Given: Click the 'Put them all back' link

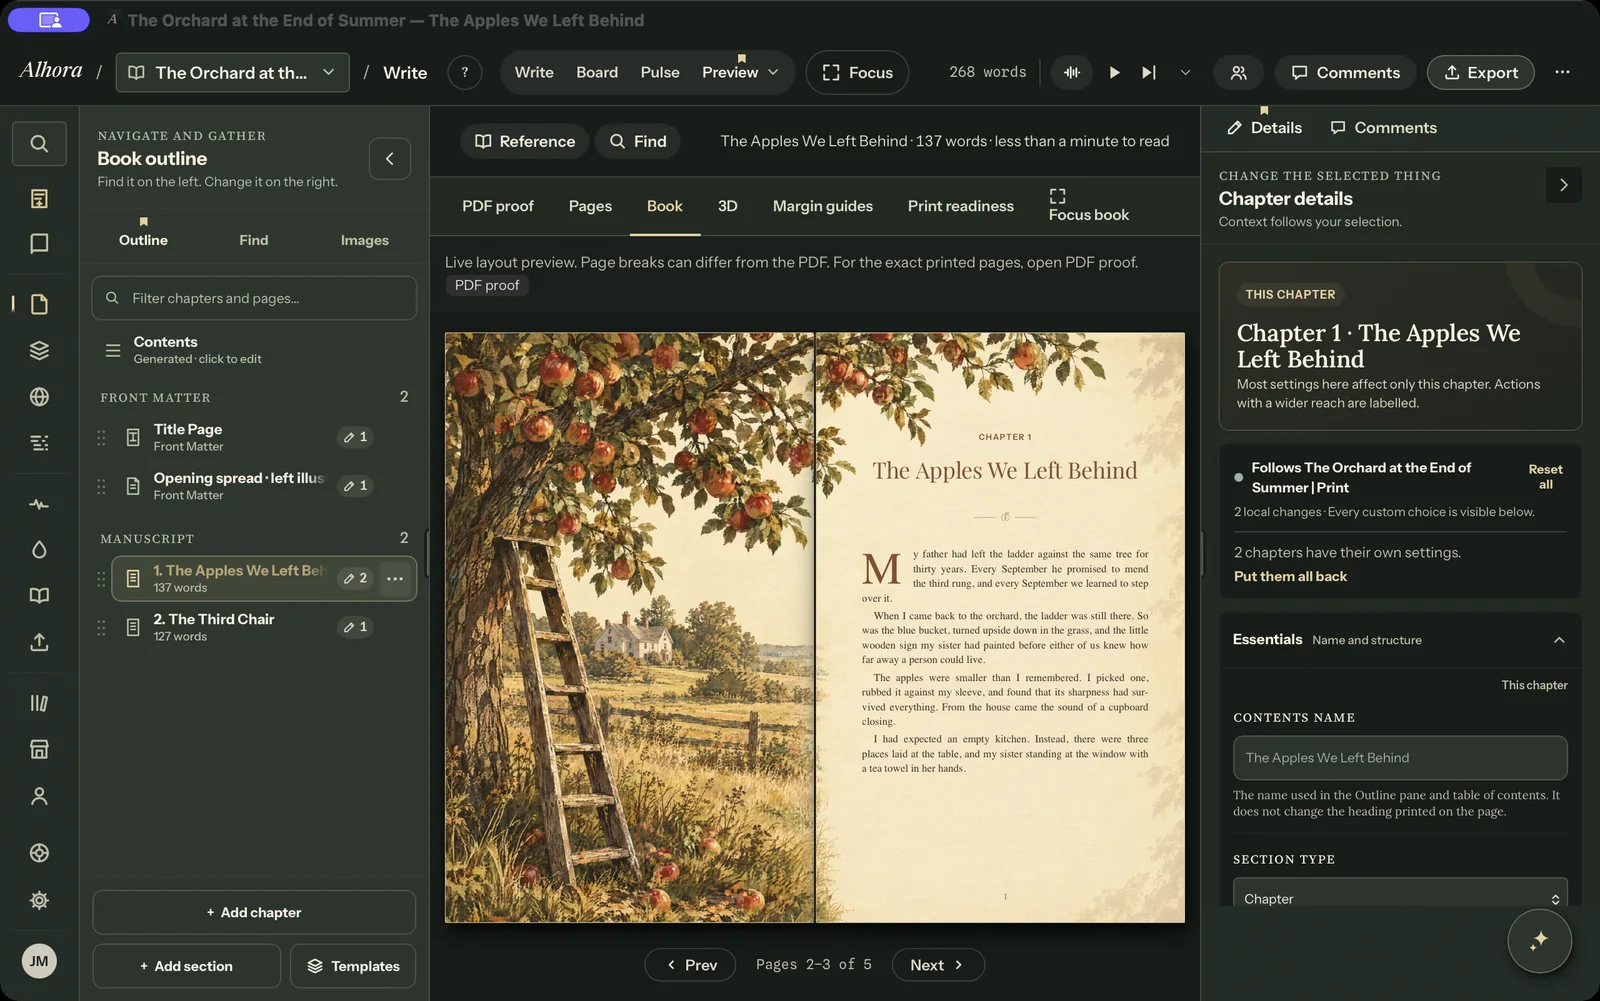Looking at the screenshot, I should 1290,577.
